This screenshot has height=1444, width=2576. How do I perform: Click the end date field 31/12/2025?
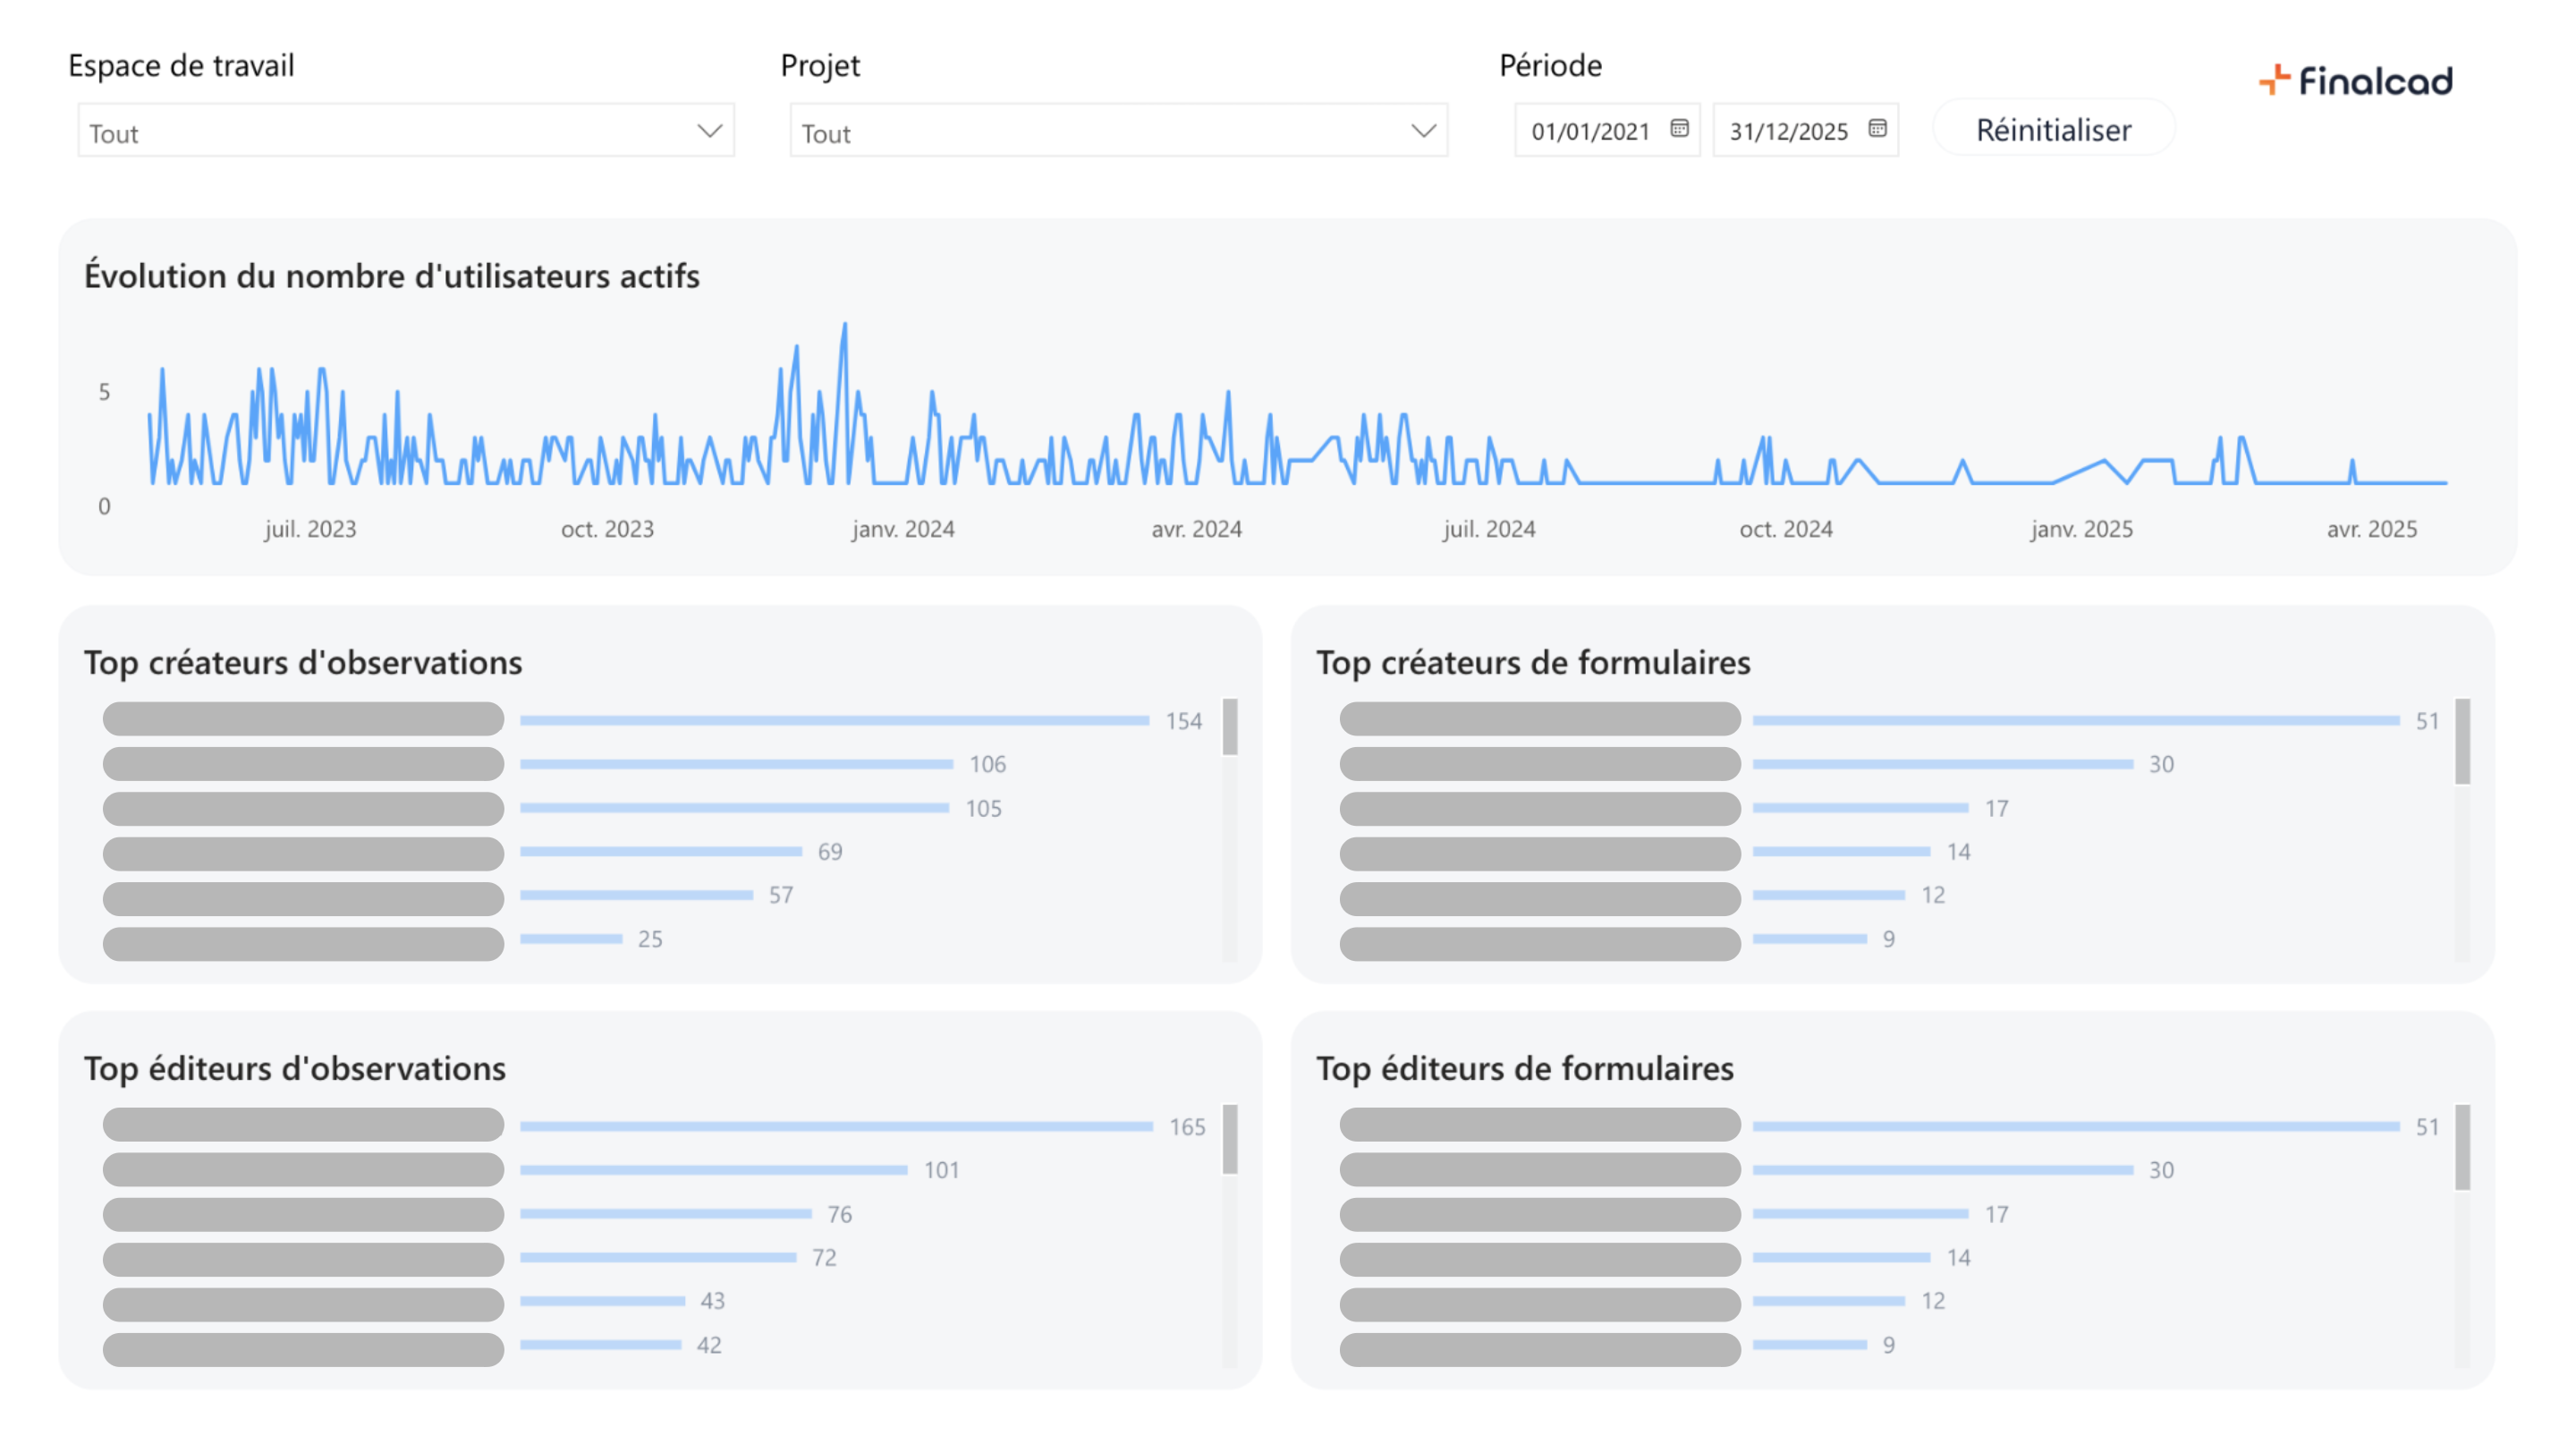[x=1787, y=131]
